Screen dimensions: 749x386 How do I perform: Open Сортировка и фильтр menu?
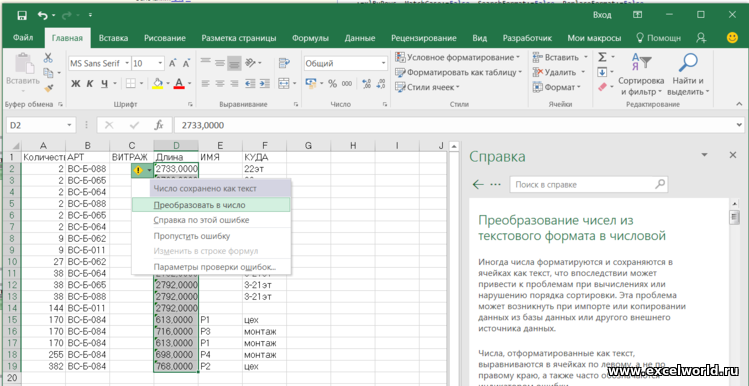pos(642,74)
